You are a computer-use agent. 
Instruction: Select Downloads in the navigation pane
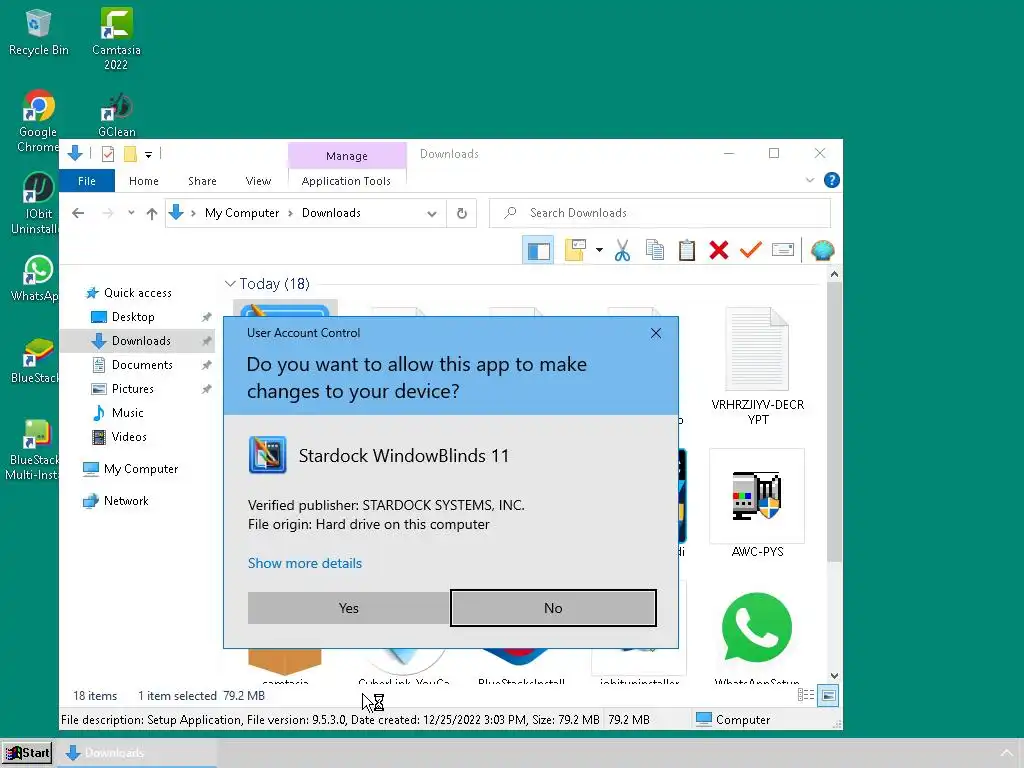[x=141, y=341]
